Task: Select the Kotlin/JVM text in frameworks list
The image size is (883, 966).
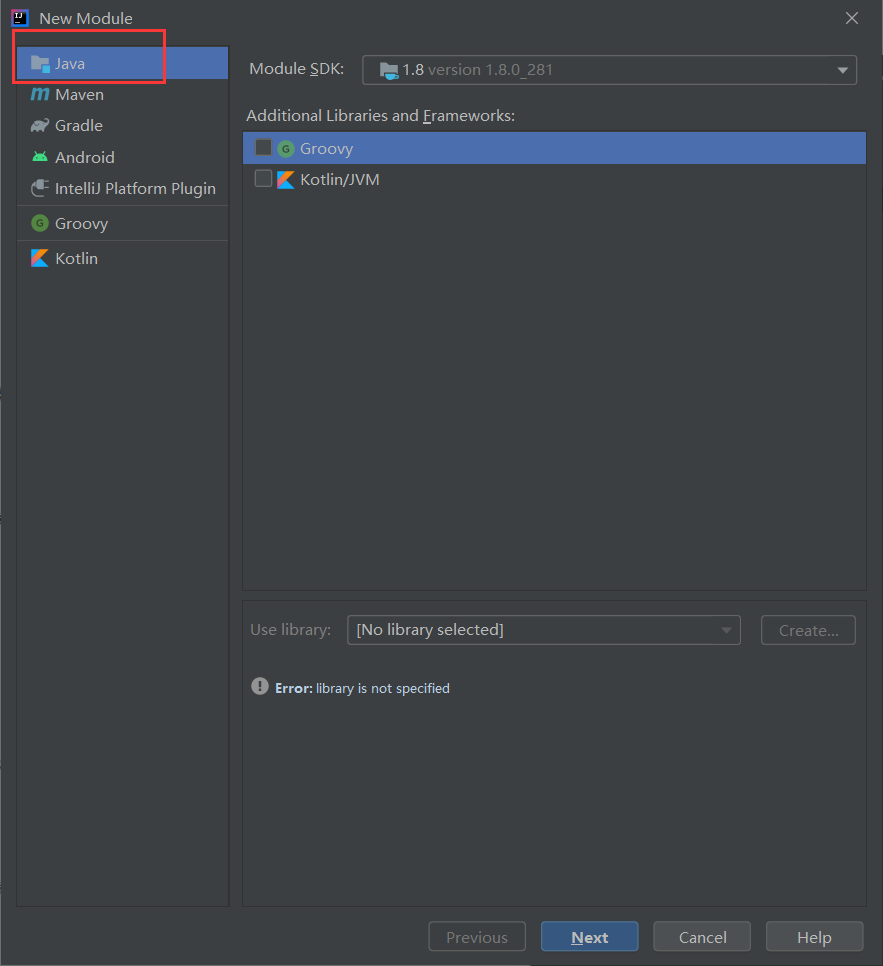Action: point(340,180)
